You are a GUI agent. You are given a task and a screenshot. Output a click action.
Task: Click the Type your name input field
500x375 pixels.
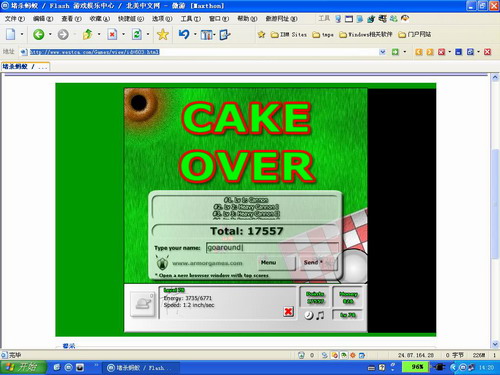point(272,248)
